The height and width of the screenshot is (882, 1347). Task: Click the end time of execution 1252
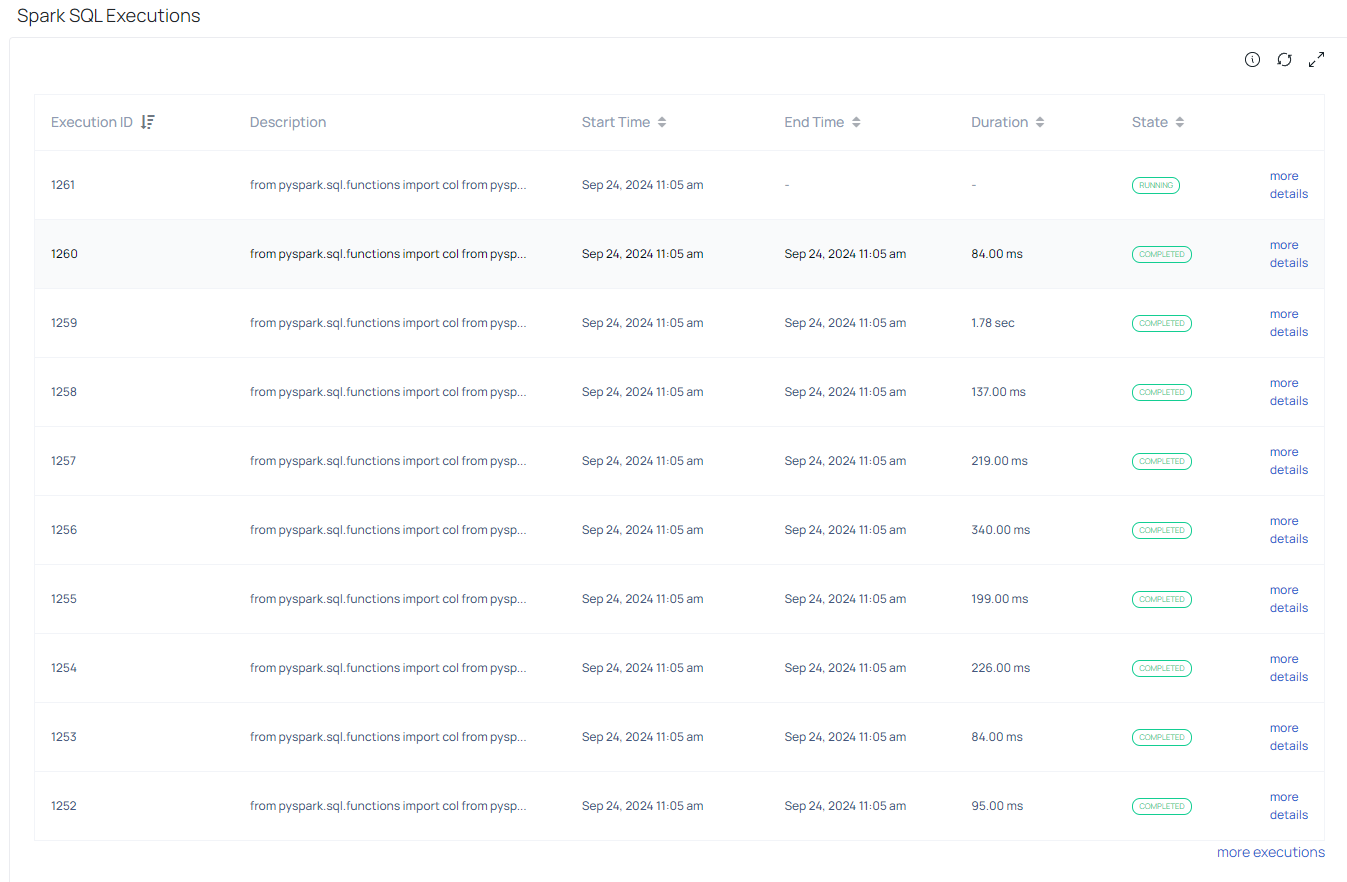(x=845, y=806)
